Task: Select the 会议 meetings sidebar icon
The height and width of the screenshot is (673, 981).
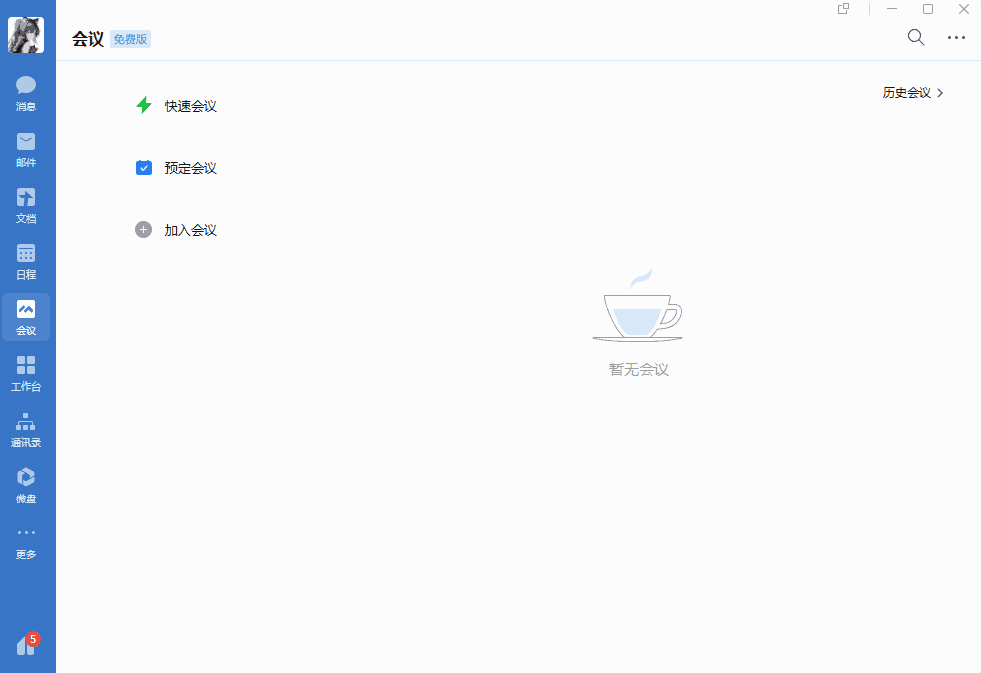Action: click(x=25, y=317)
